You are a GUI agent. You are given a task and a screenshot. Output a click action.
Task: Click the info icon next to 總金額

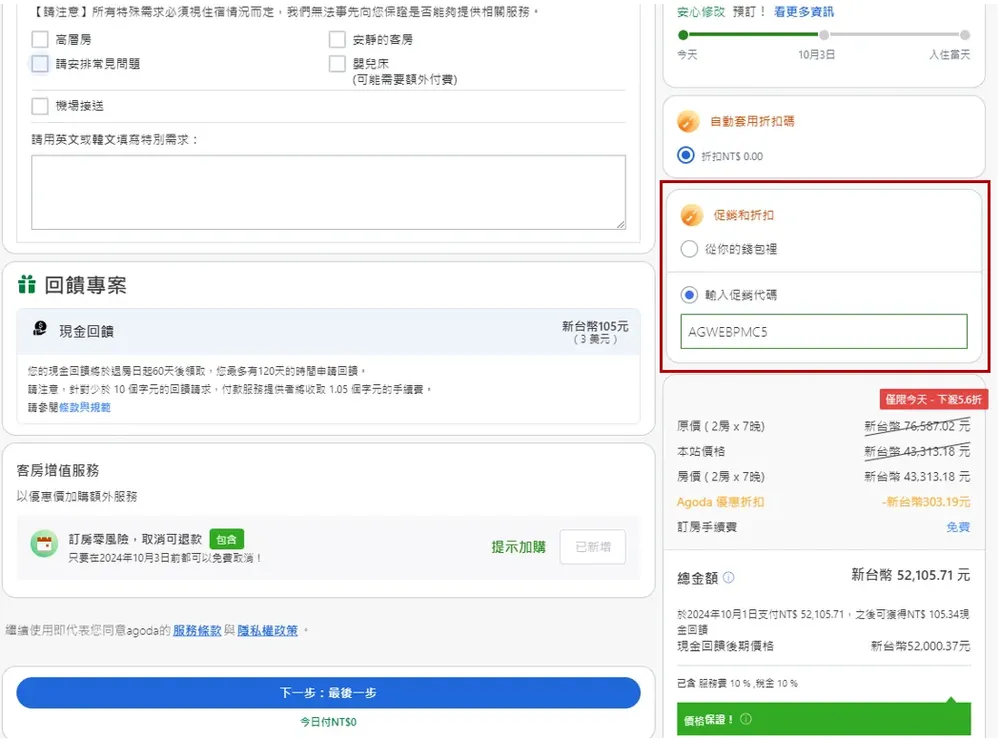click(729, 578)
